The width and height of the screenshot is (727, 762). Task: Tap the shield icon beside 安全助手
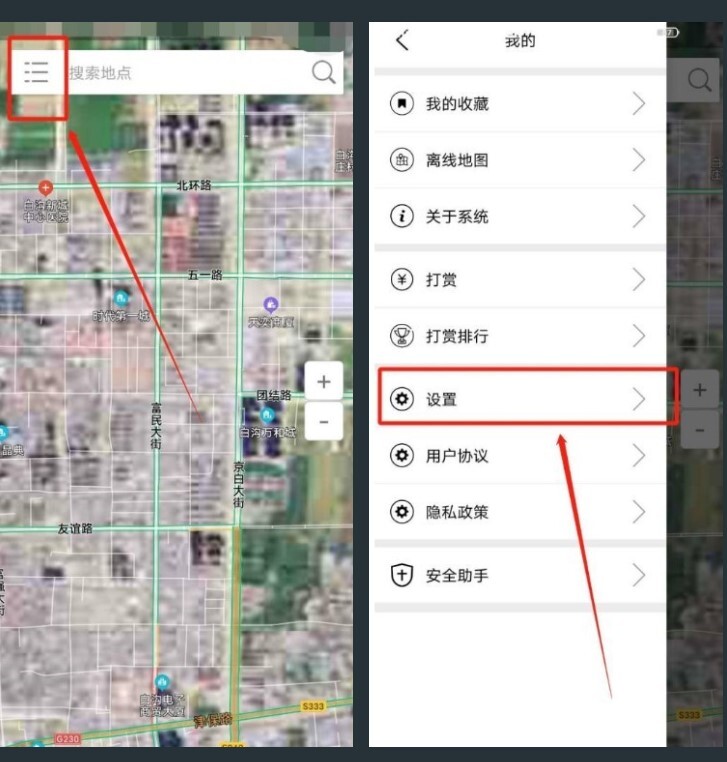(x=402, y=575)
